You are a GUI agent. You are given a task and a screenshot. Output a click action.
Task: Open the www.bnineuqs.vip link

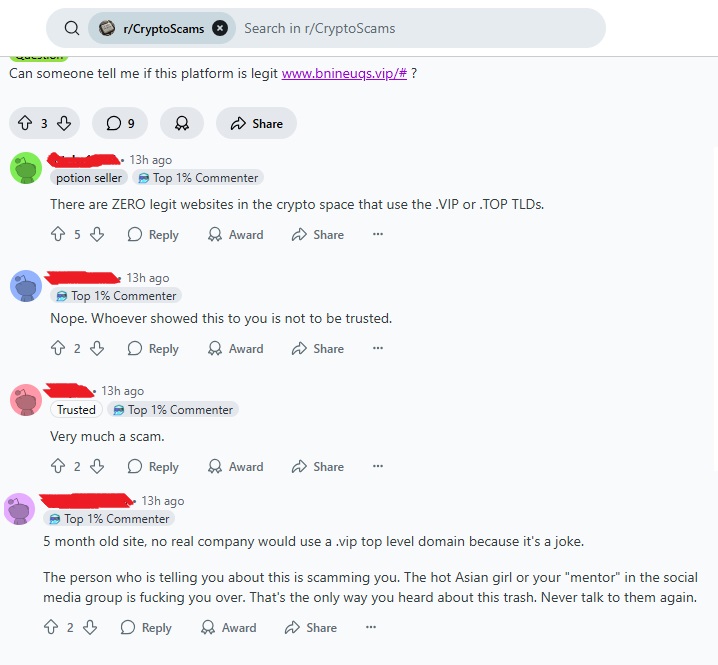(344, 73)
